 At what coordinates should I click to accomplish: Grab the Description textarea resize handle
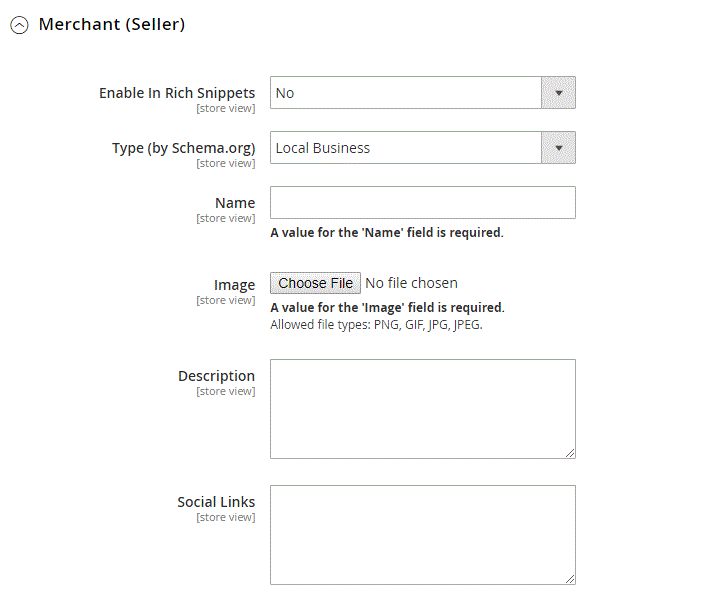point(570,453)
